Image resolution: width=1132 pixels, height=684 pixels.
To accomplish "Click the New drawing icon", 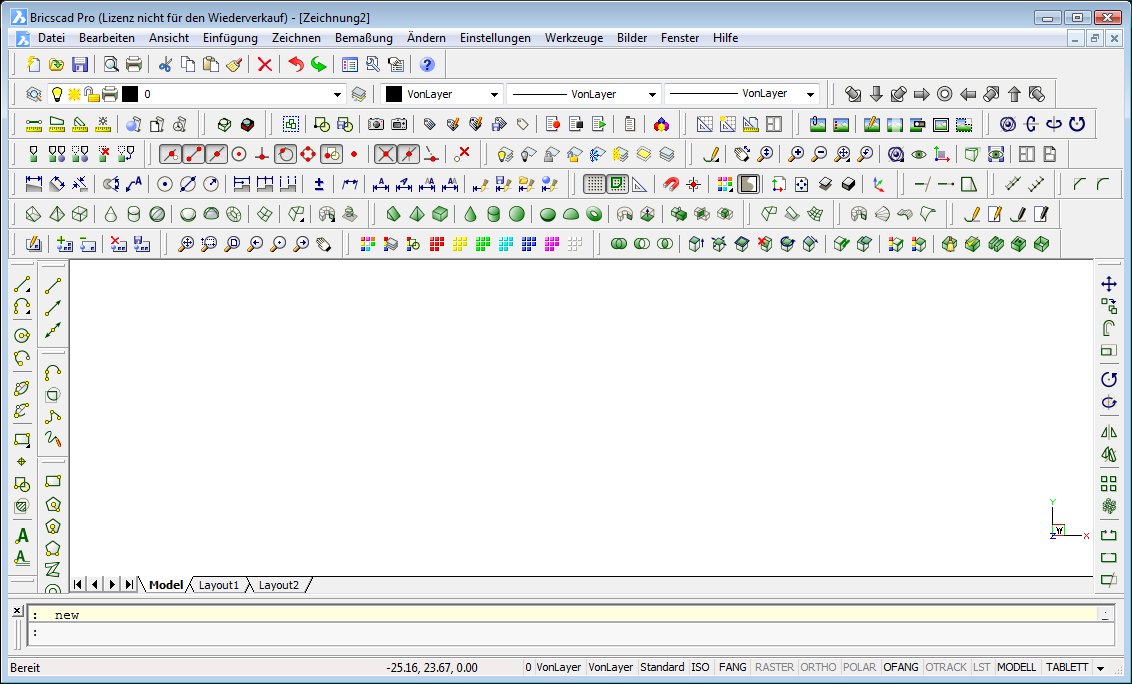I will [33, 64].
